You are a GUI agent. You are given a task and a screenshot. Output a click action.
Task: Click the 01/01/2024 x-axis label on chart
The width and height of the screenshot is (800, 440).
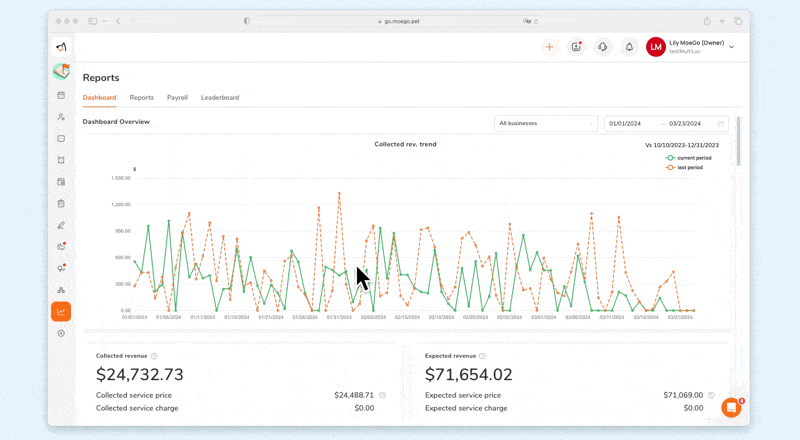[134, 317]
